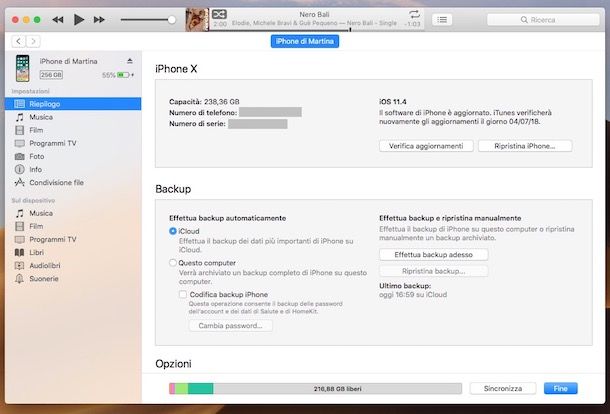The image size is (610, 414).
Task: Open Musica under Sul dispositivo
Action: pos(73,213)
